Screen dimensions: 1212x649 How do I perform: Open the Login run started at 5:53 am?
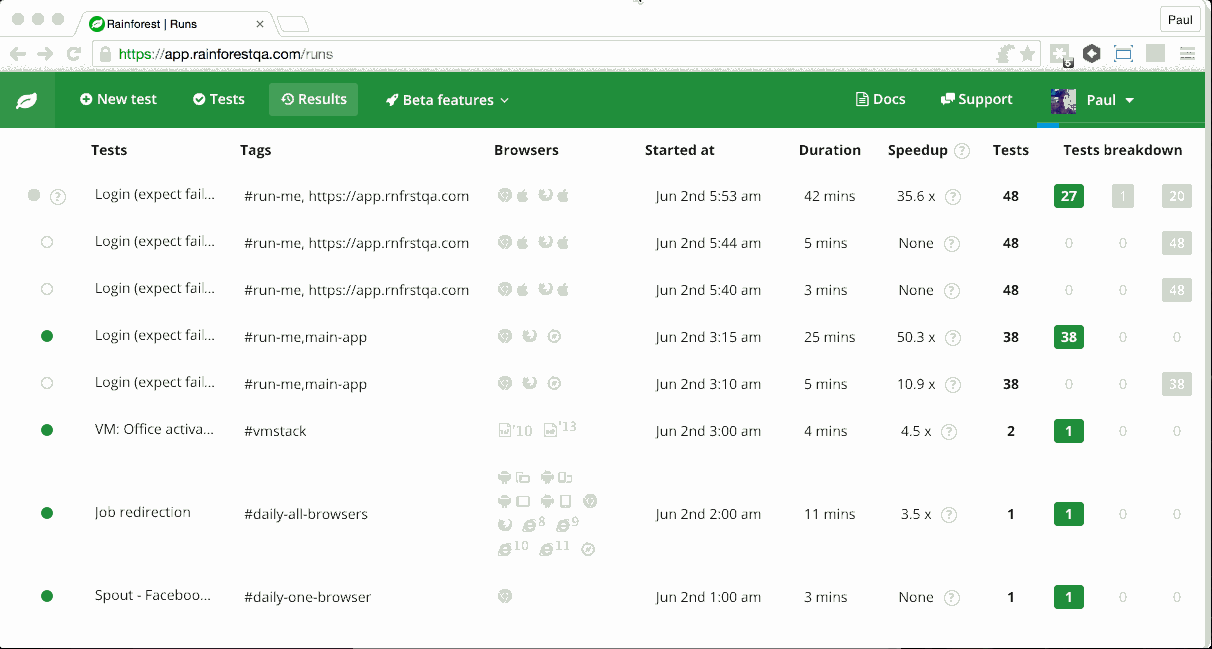pyautogui.click(x=155, y=195)
